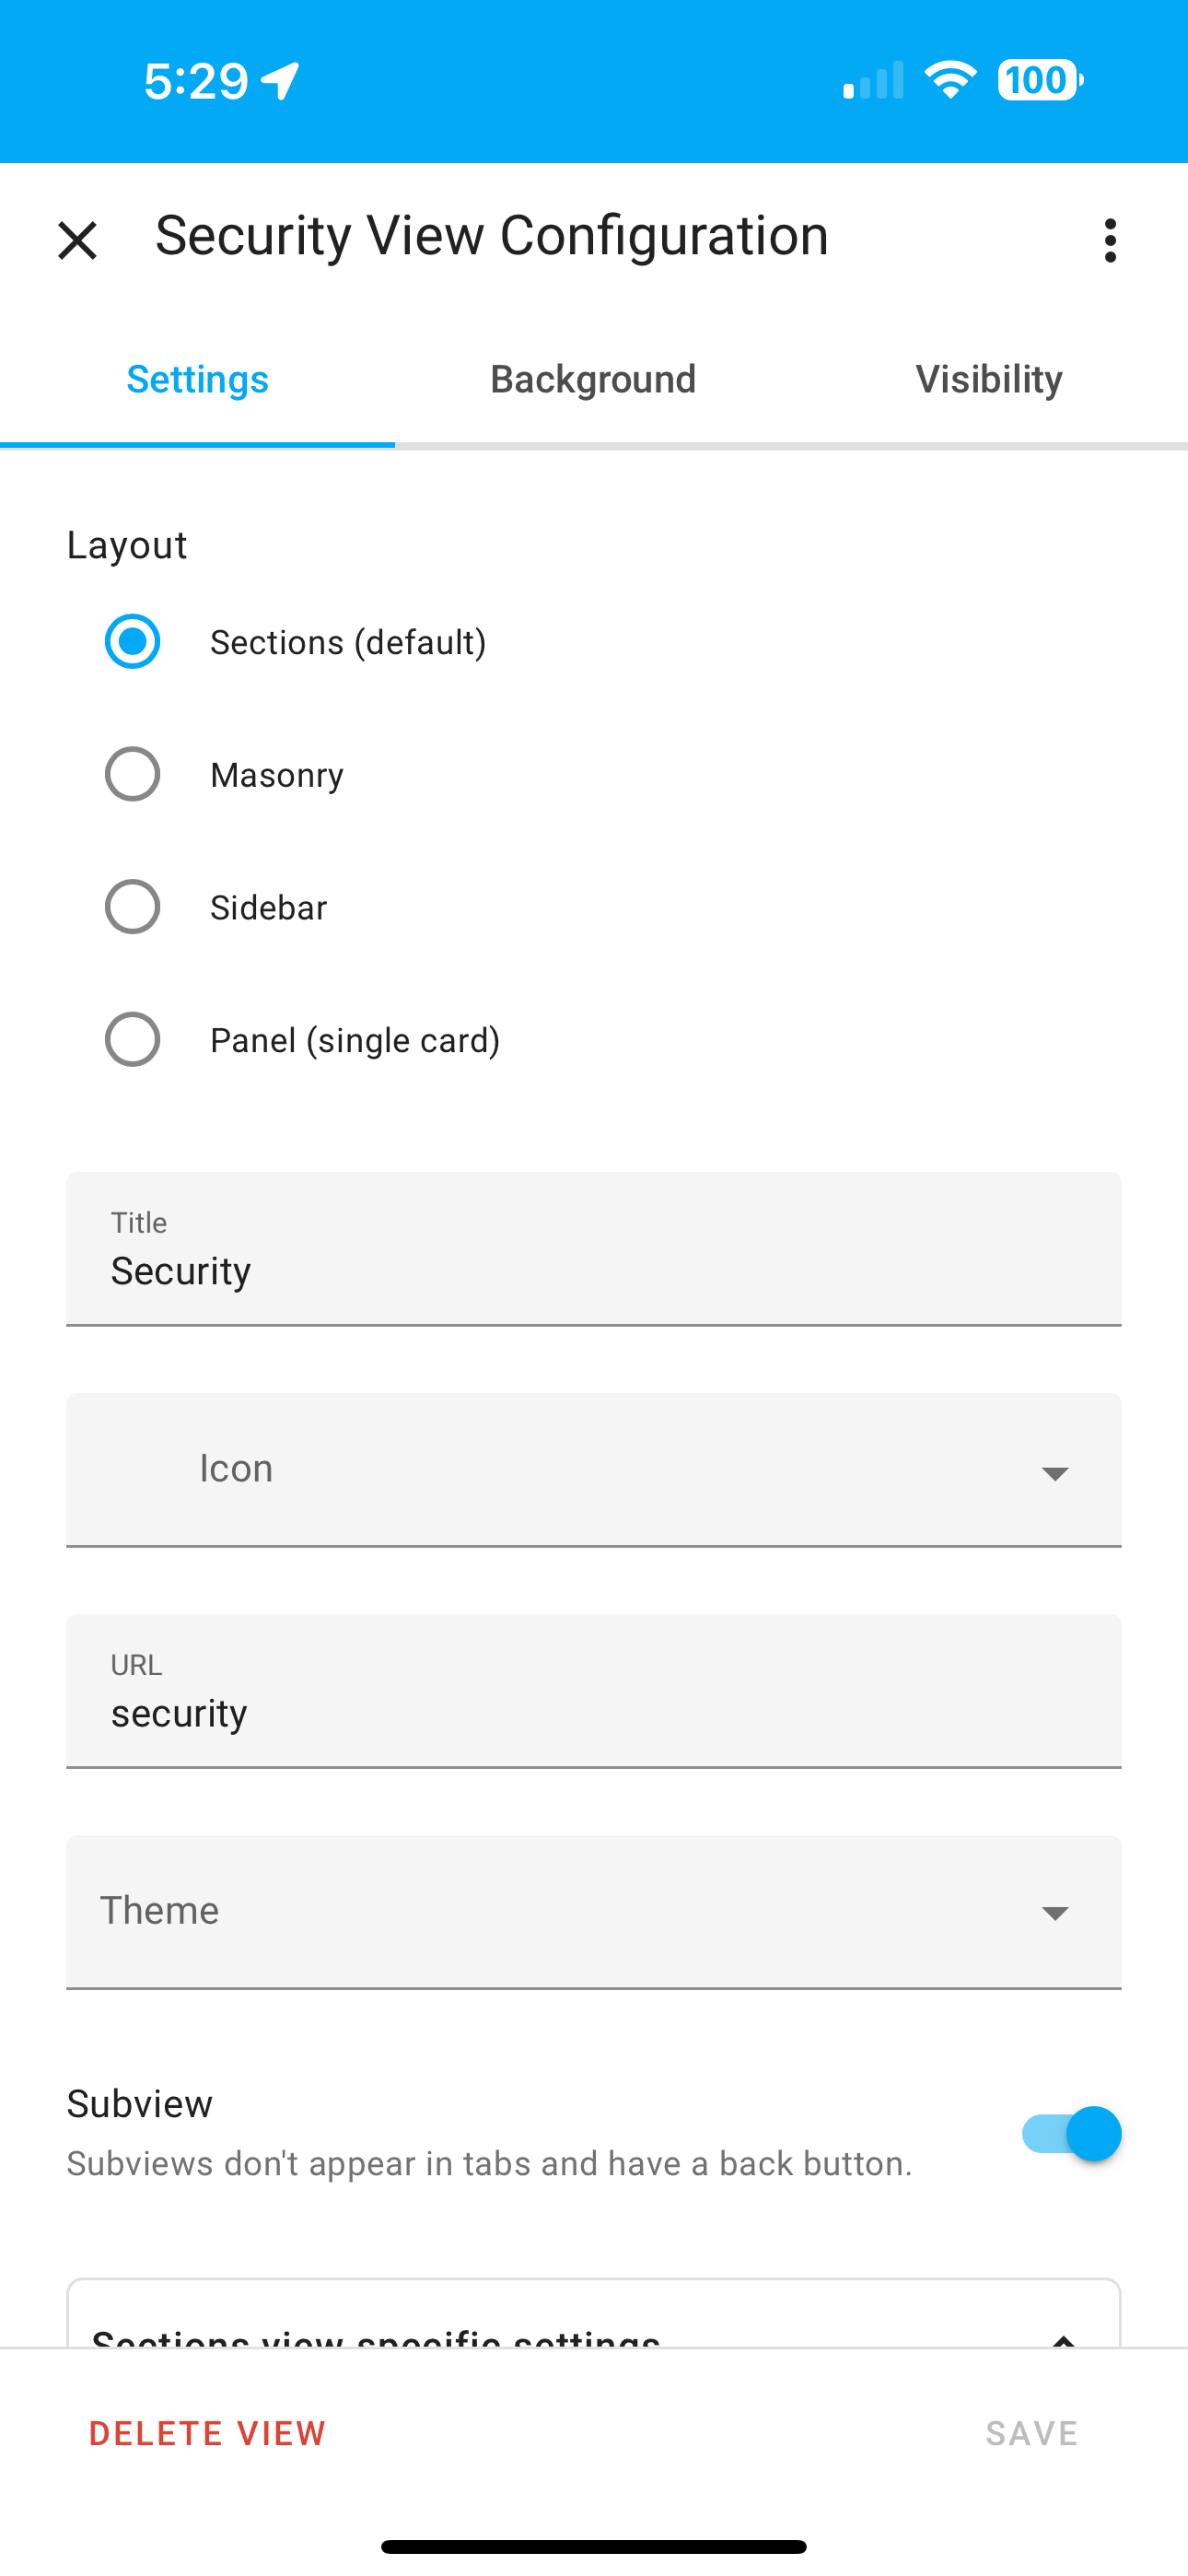The width and height of the screenshot is (1188, 2576).
Task: Toggle the Subview switch off
Action: click(x=1071, y=2134)
